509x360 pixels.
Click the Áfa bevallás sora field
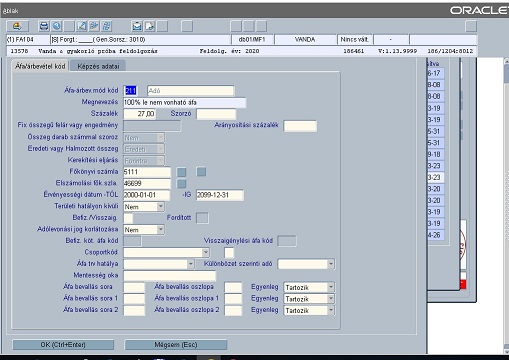click(134, 287)
